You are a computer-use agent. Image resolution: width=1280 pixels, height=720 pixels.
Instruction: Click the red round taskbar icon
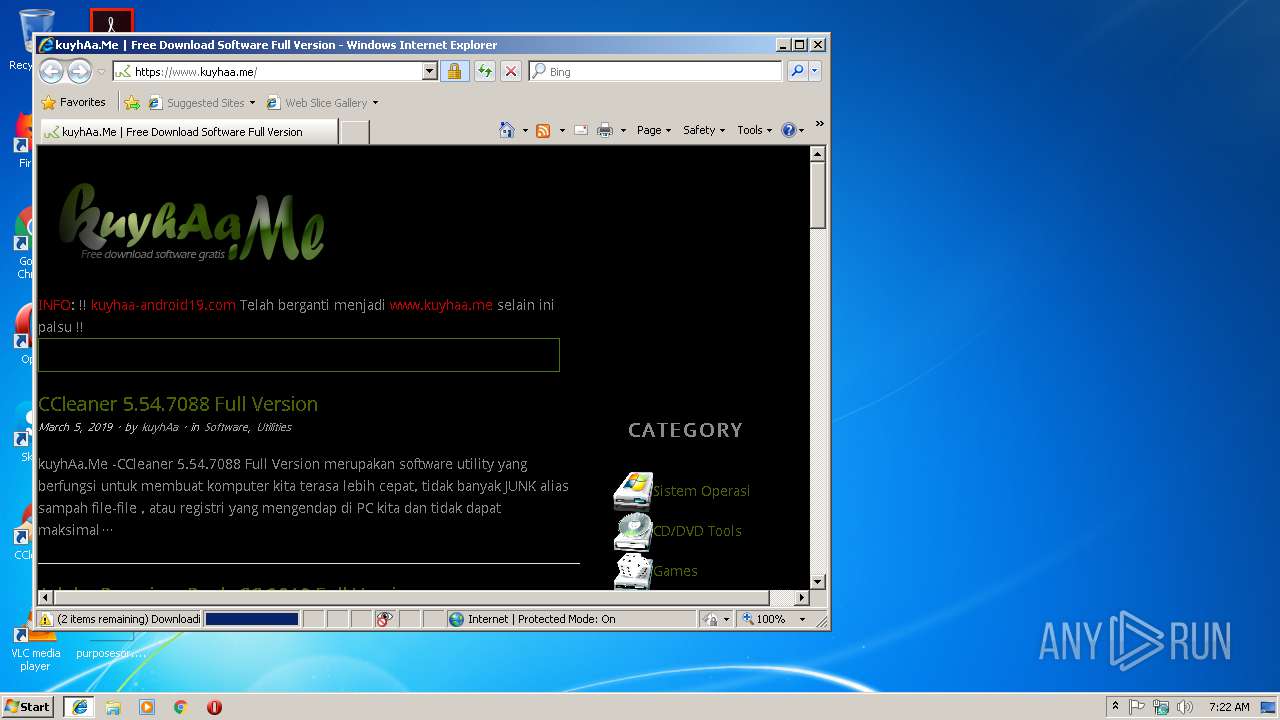214,707
